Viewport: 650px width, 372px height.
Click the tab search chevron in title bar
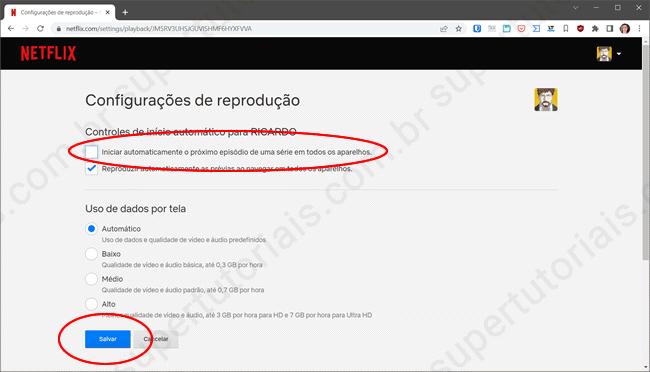point(575,7)
